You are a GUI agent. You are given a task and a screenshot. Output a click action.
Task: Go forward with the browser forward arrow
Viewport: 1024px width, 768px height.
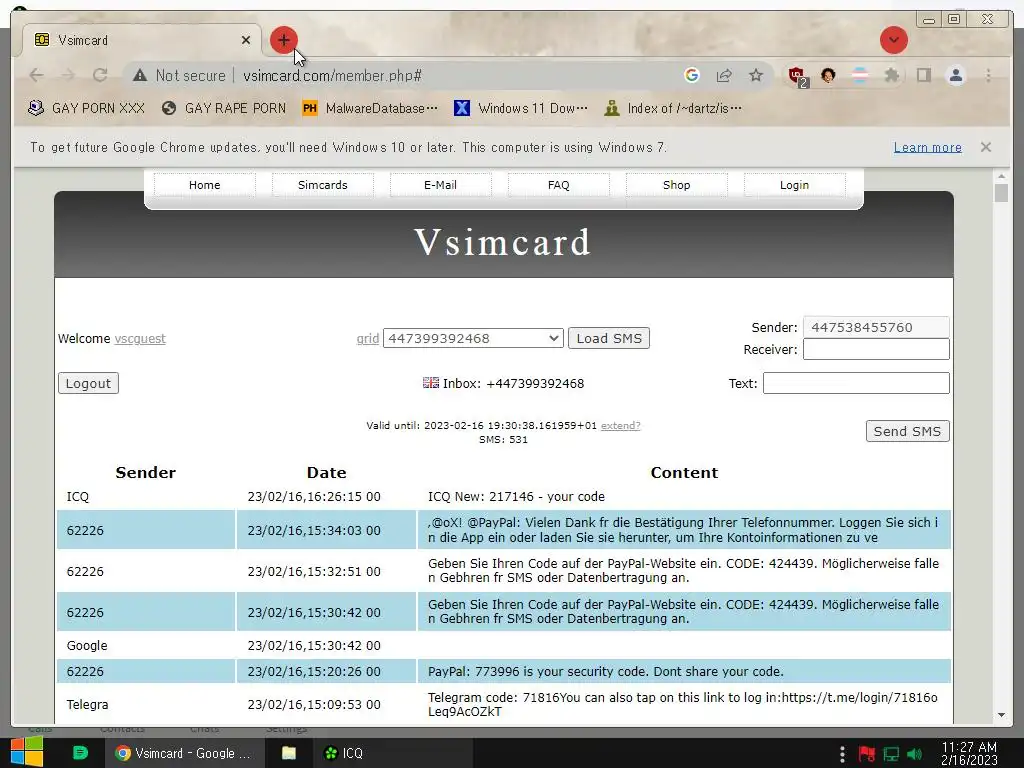(x=68, y=76)
